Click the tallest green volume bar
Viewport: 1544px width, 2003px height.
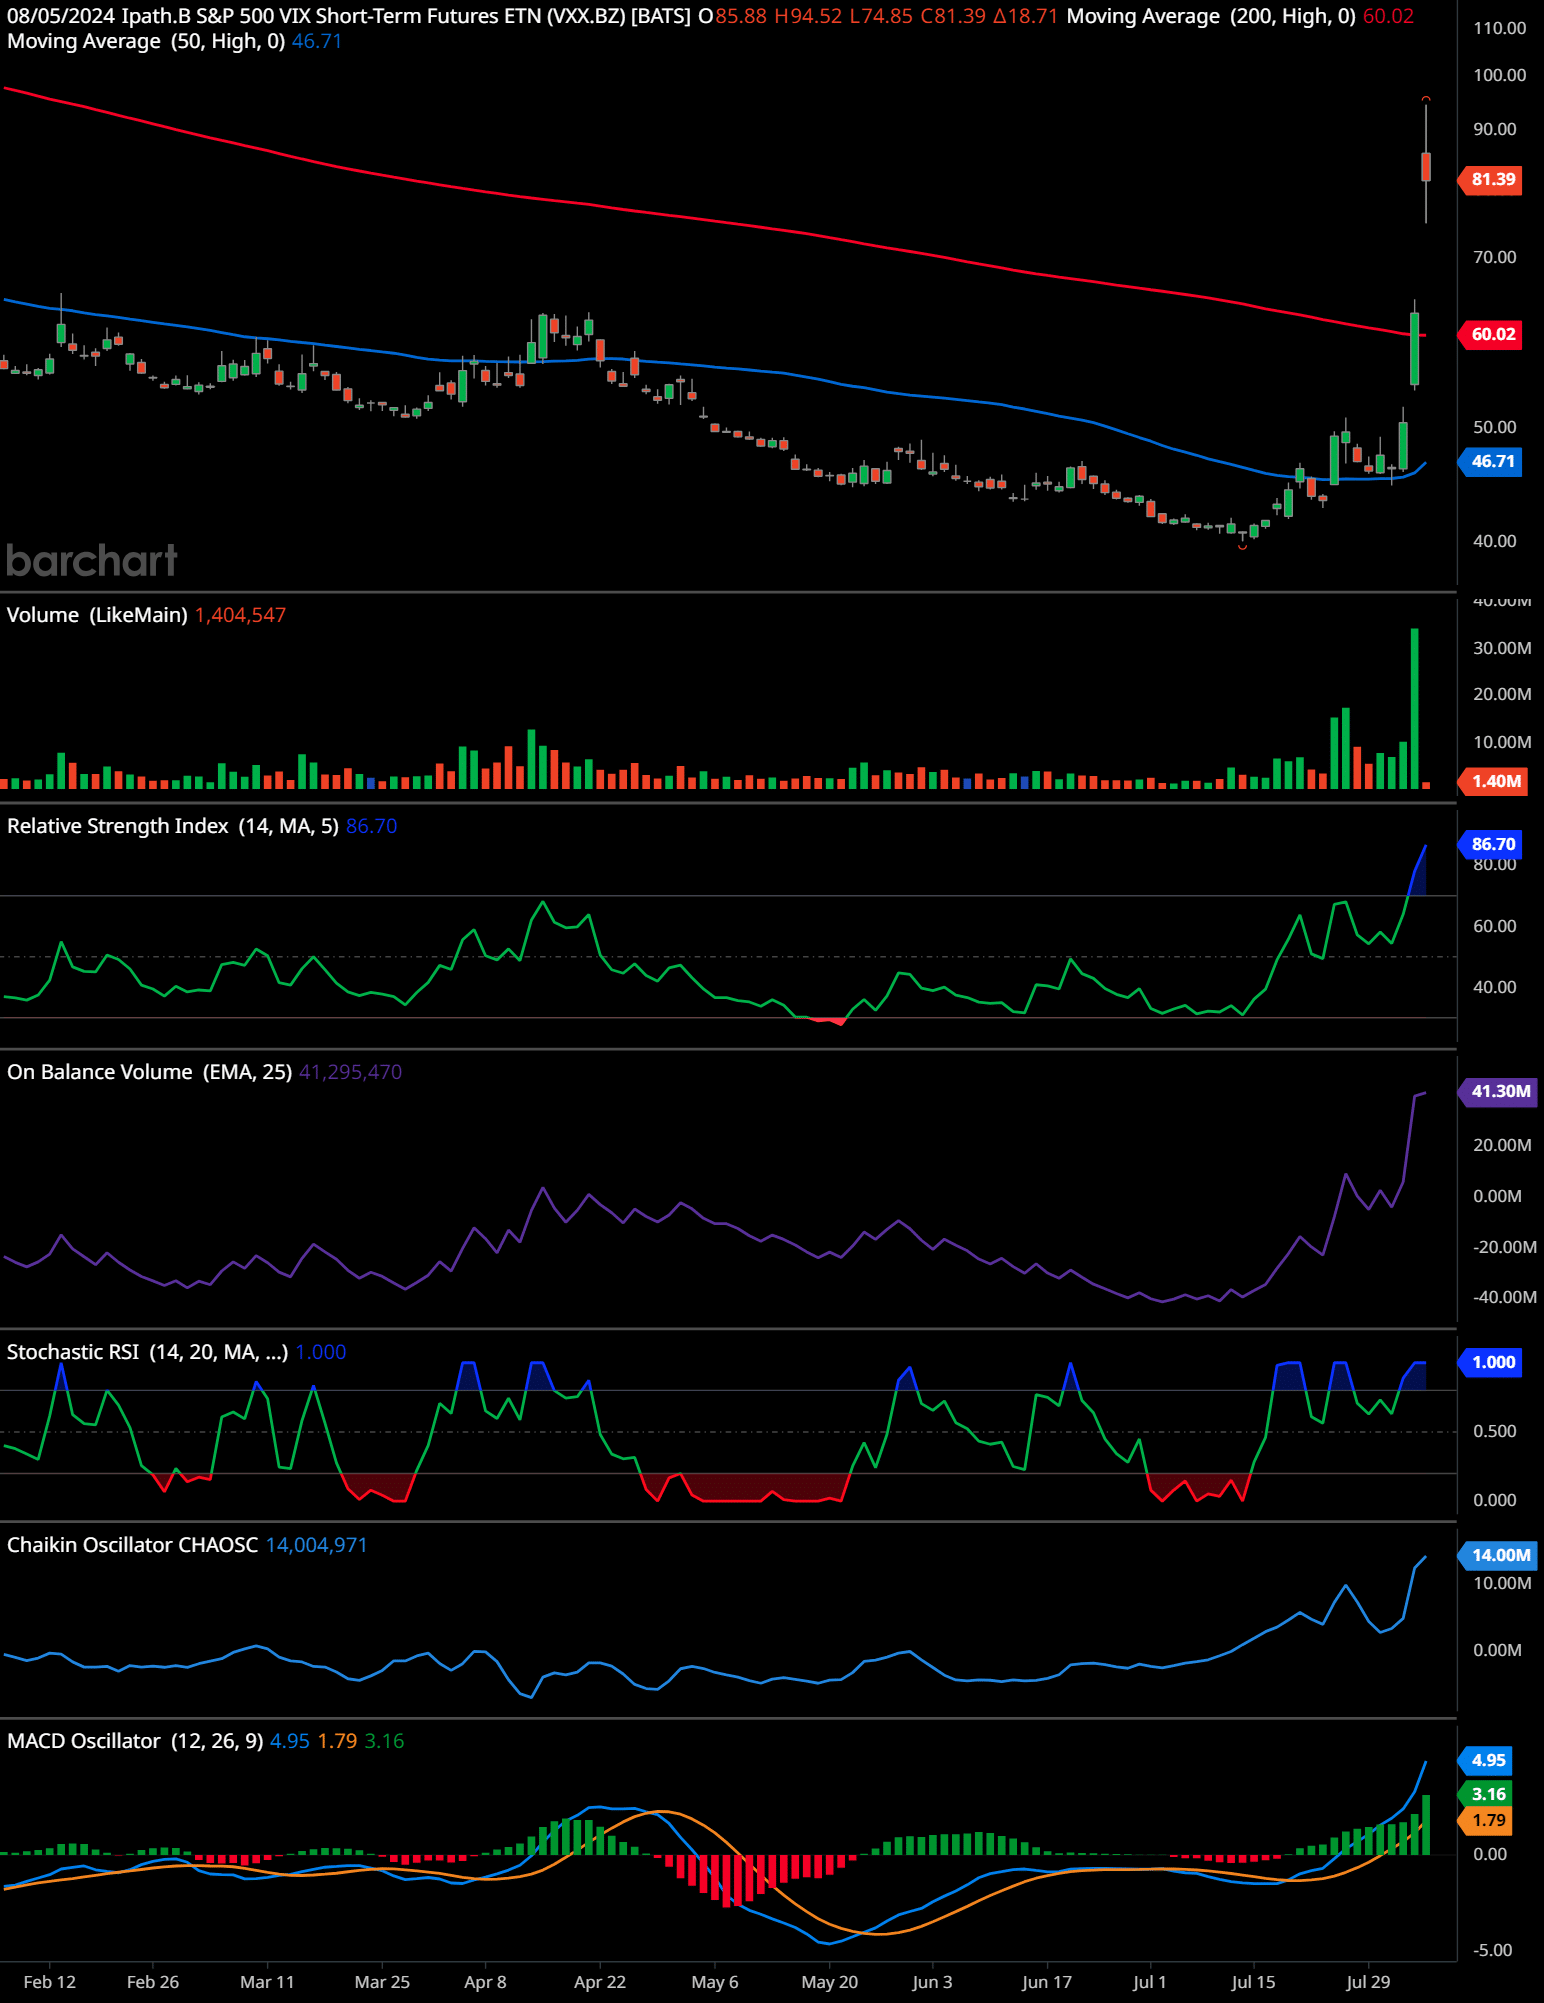tap(1415, 708)
